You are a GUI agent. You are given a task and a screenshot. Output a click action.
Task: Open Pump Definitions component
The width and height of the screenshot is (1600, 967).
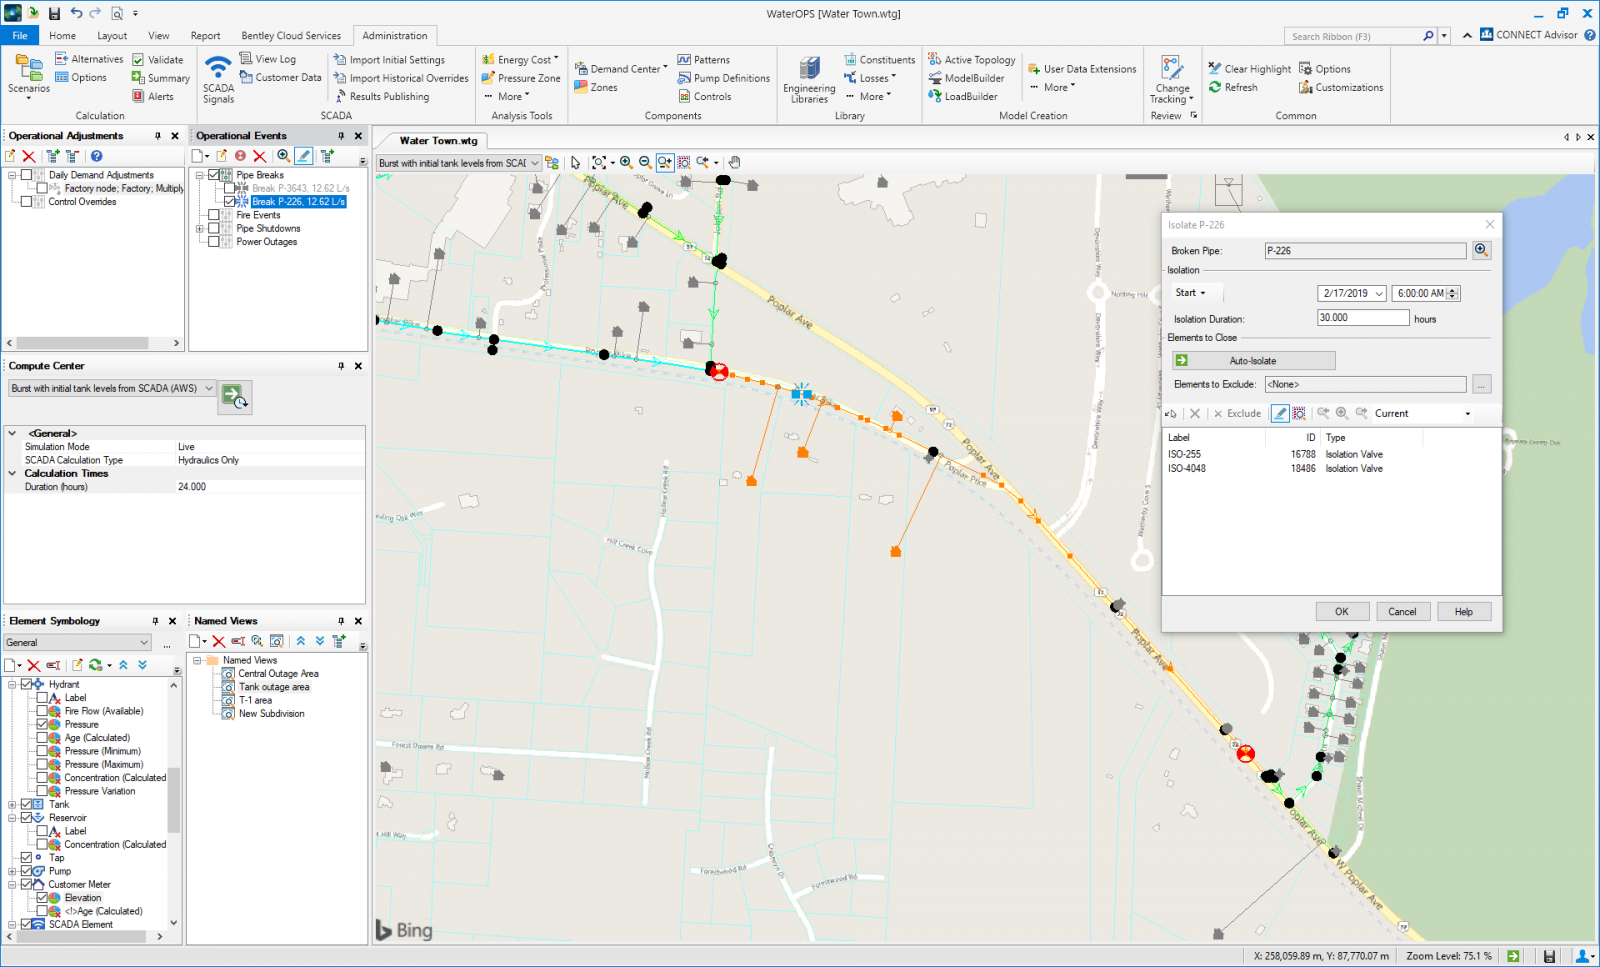[x=723, y=78]
